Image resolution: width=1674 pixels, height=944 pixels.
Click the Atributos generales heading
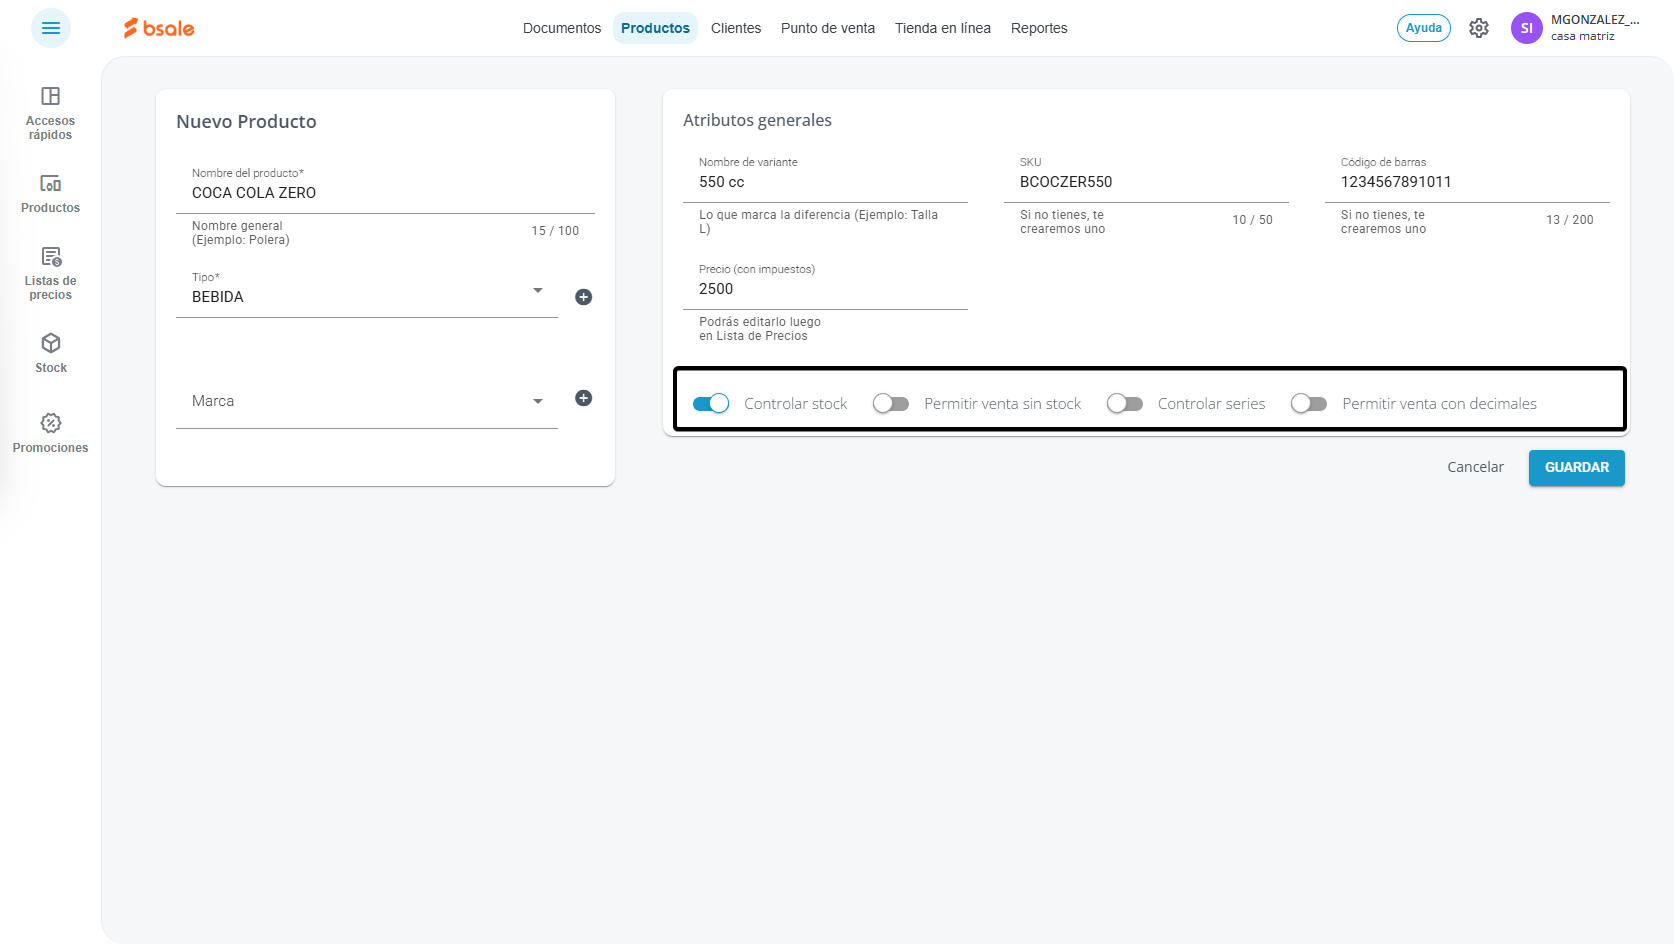pos(757,120)
